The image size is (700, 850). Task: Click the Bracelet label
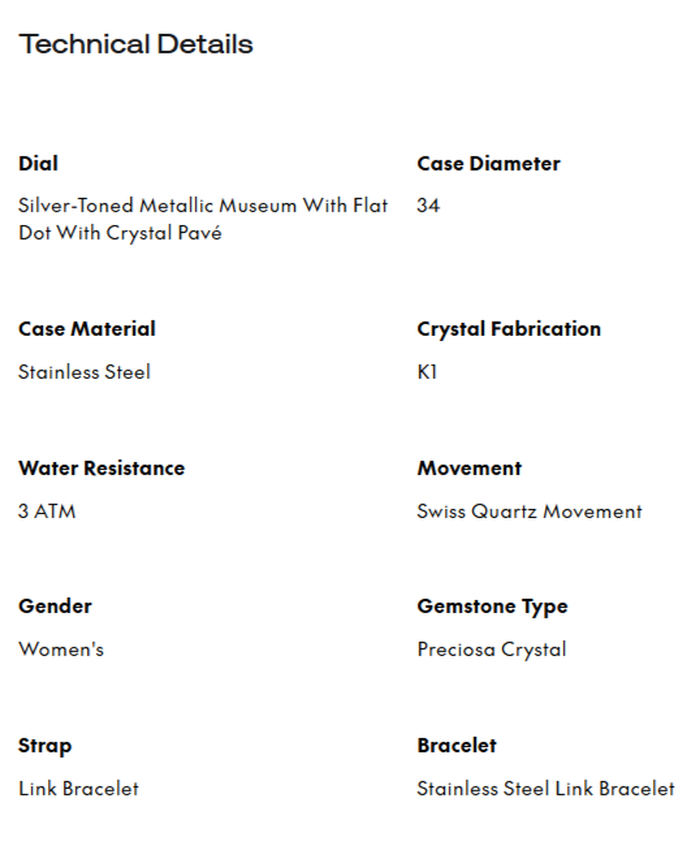tap(456, 746)
